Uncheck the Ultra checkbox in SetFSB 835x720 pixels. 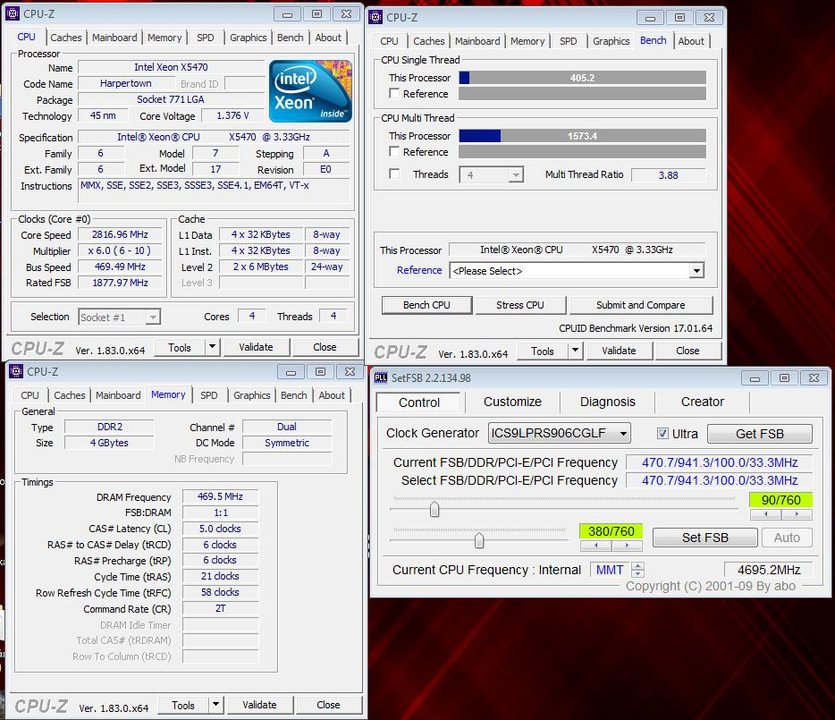point(662,433)
